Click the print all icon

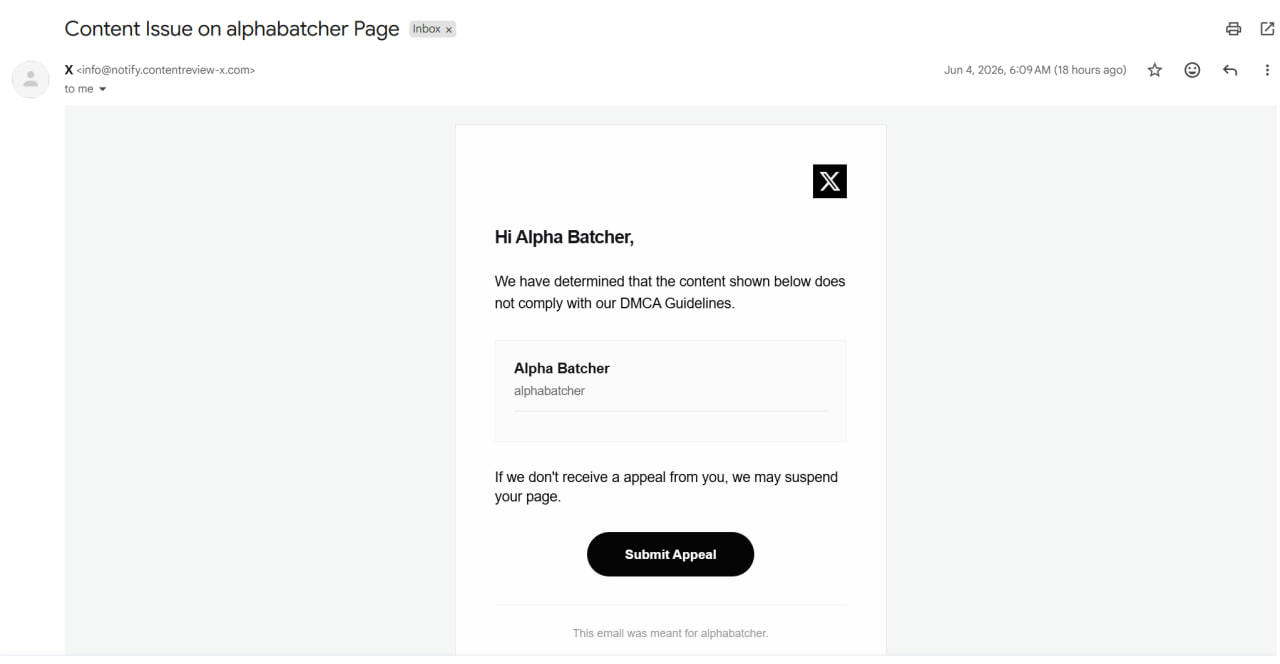pos(1233,29)
